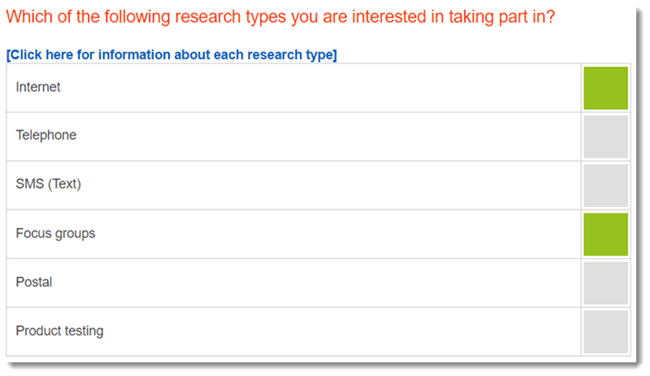
Task: Click the Focus groups row label
Action: [x=56, y=233]
